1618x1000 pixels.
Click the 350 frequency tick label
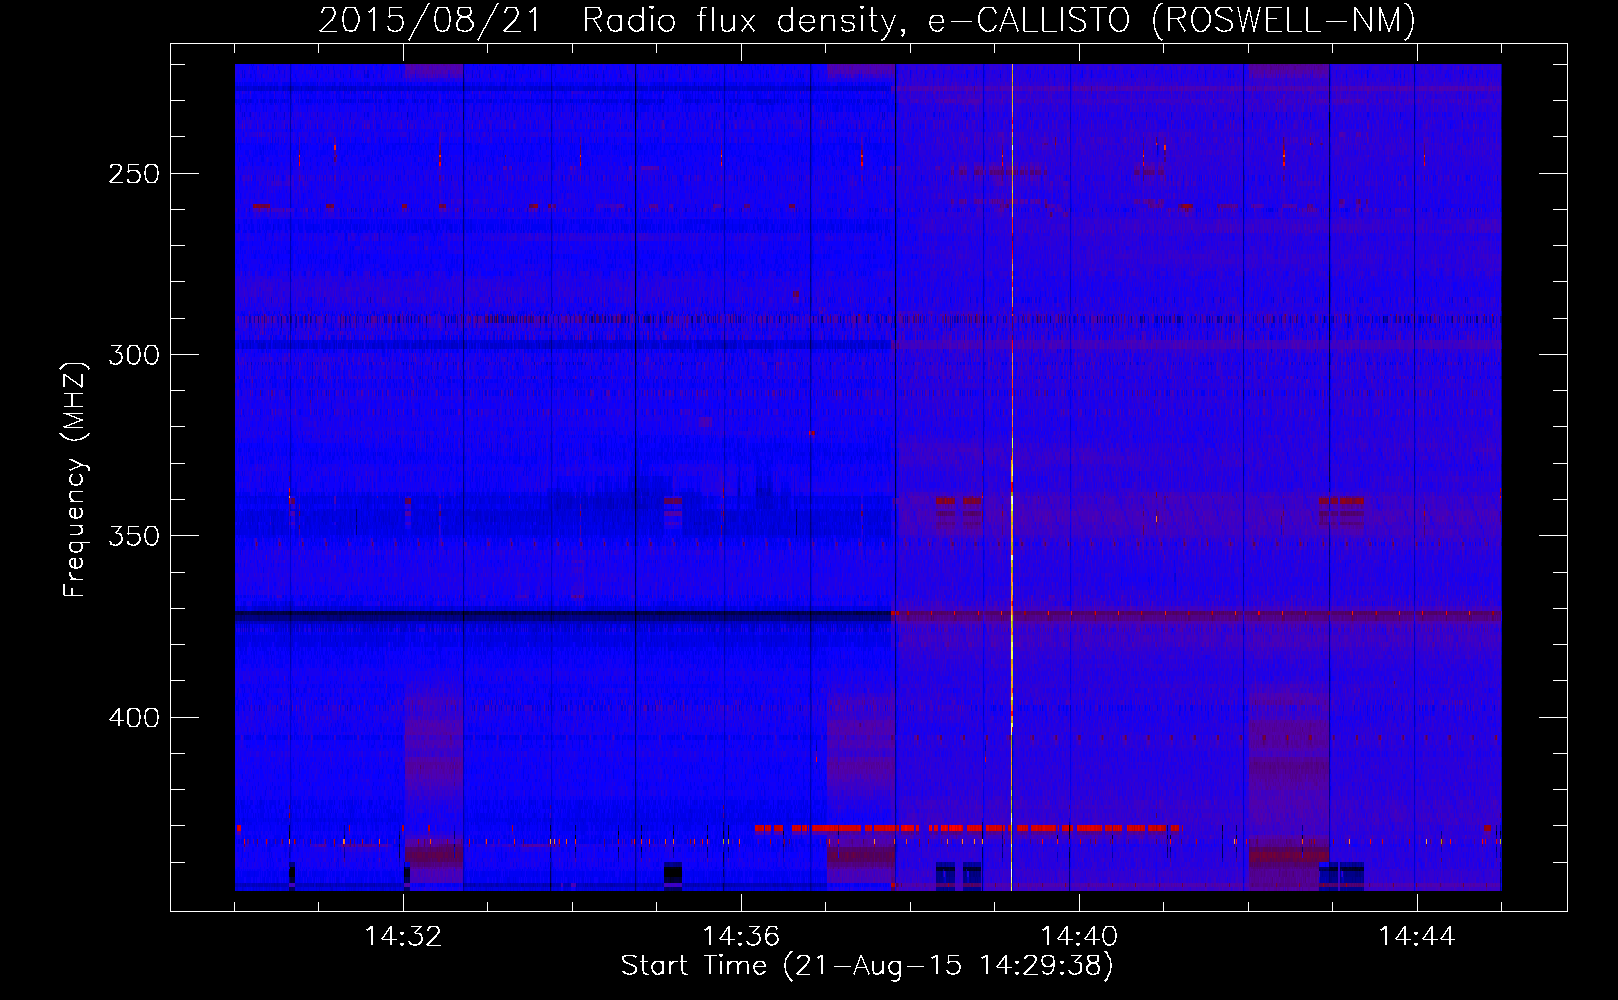point(134,536)
